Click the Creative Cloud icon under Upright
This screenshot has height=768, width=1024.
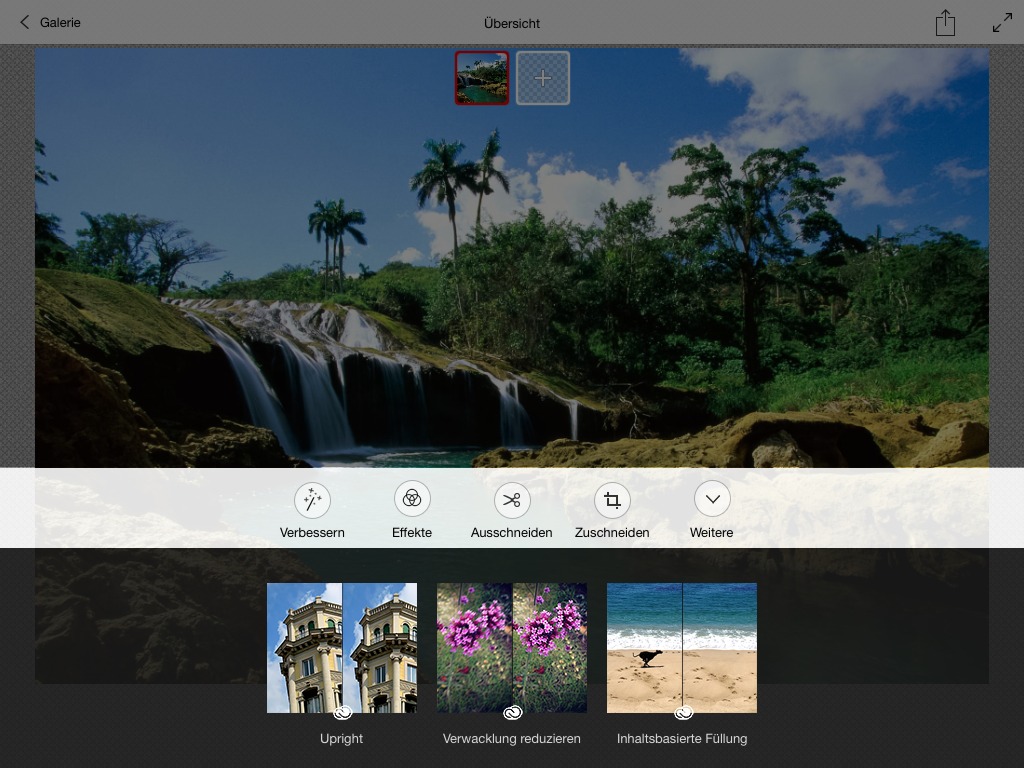[342, 713]
